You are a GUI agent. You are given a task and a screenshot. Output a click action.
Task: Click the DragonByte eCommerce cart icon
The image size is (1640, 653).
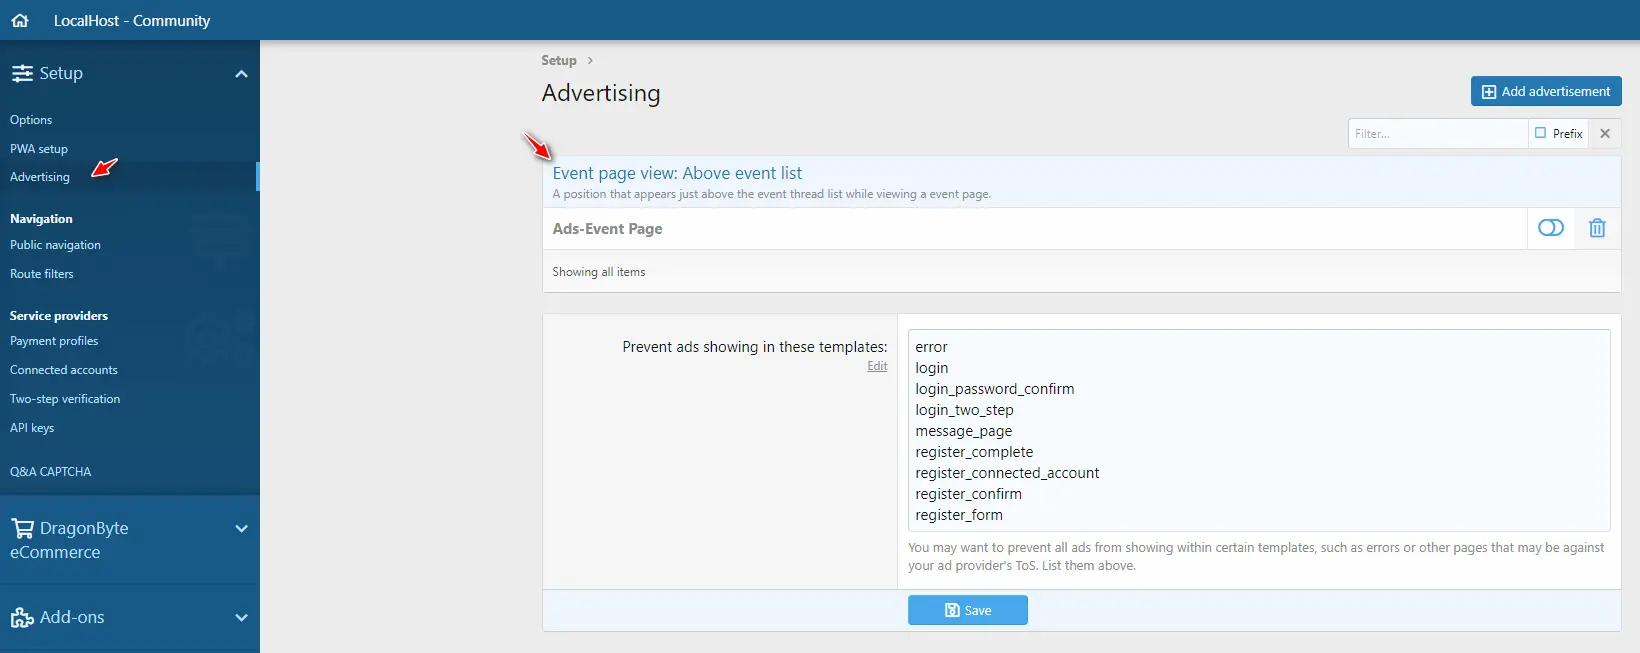[x=22, y=528]
